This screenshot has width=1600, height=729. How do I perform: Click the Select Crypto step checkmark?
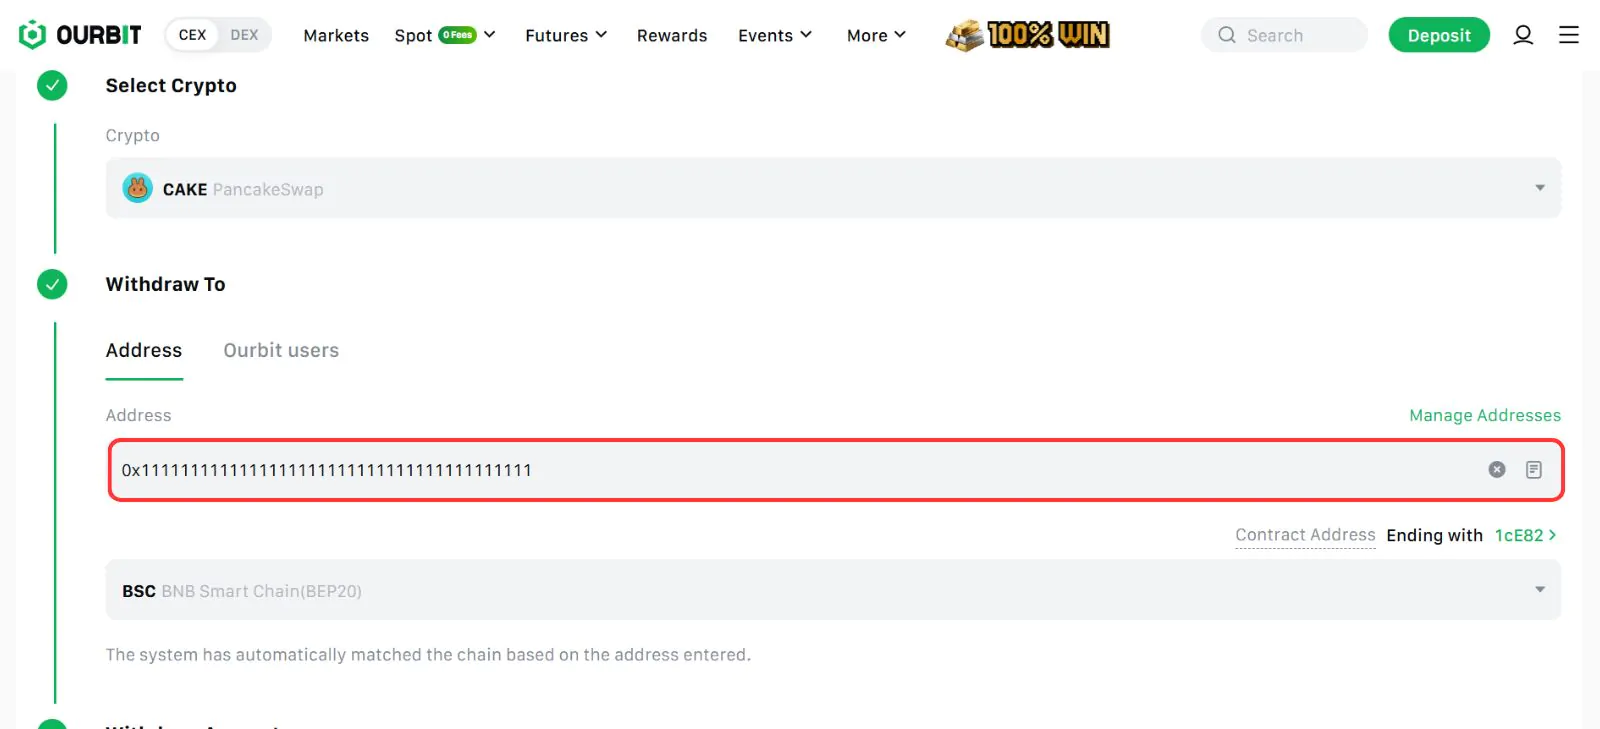(52, 86)
